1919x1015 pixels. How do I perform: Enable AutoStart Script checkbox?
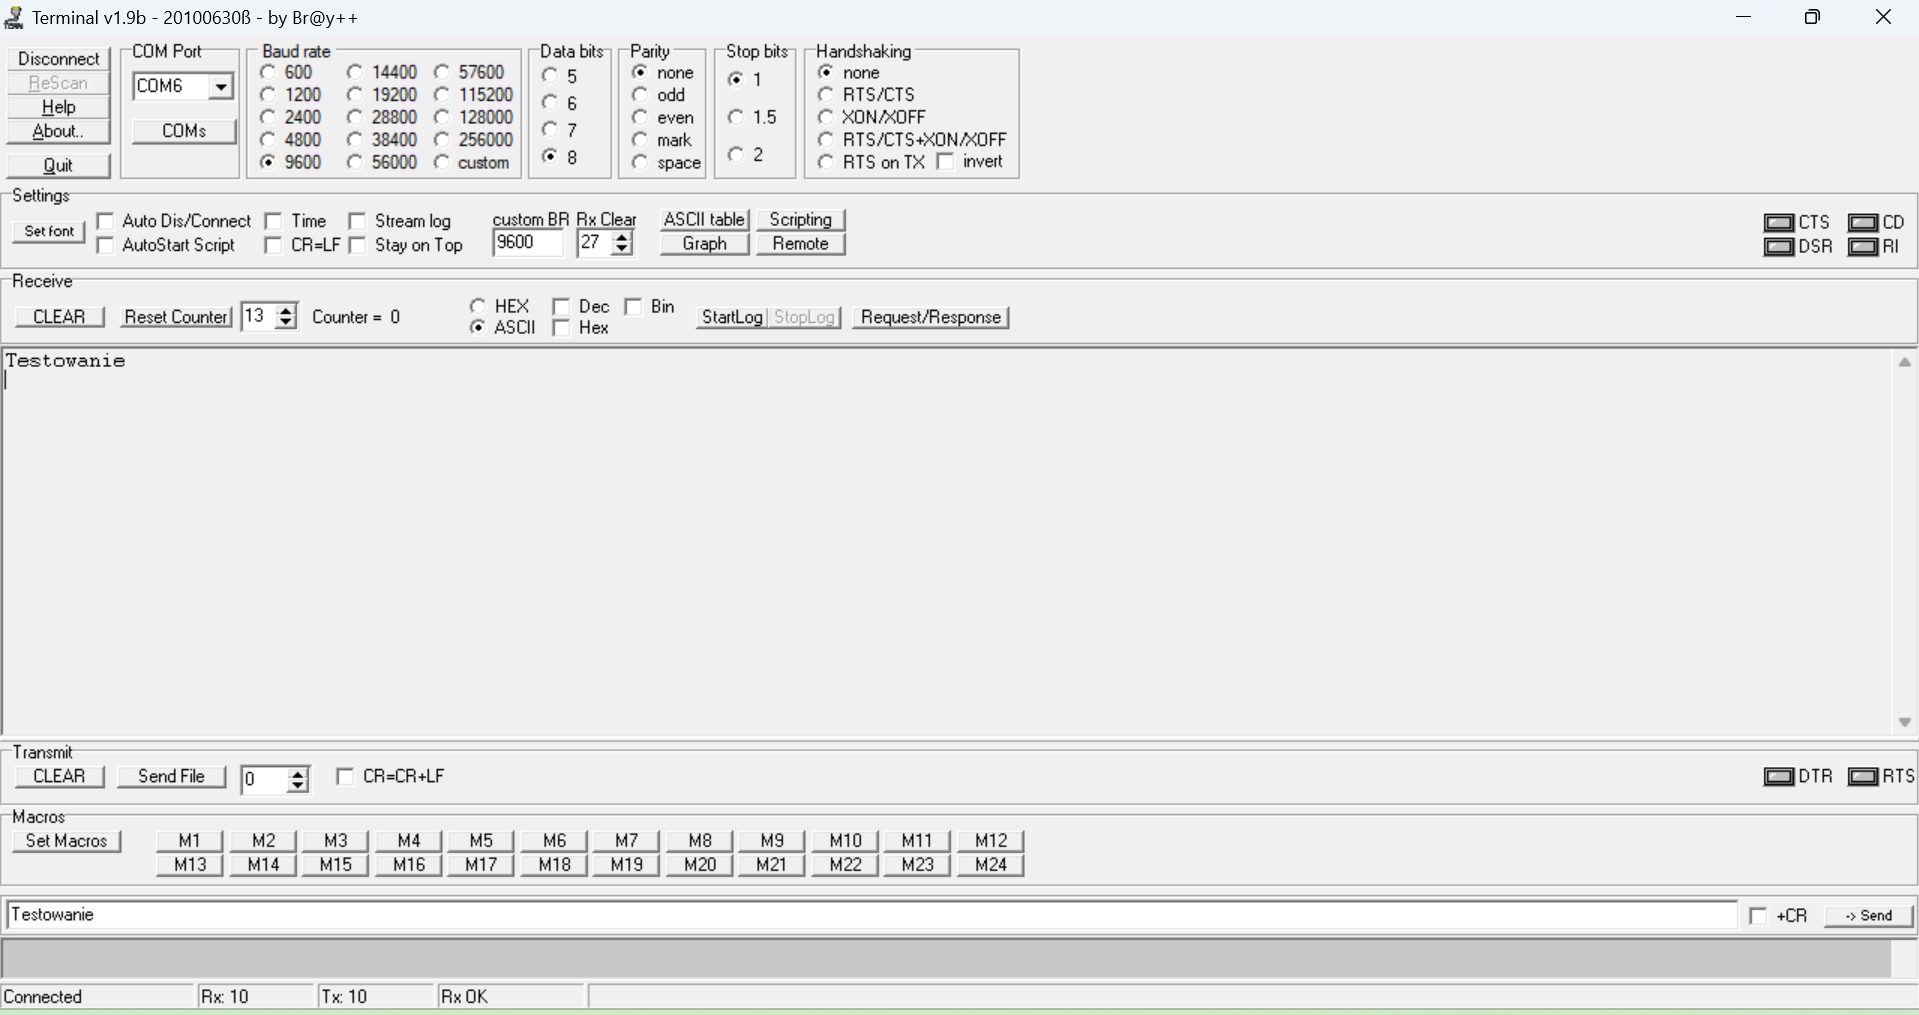[106, 245]
